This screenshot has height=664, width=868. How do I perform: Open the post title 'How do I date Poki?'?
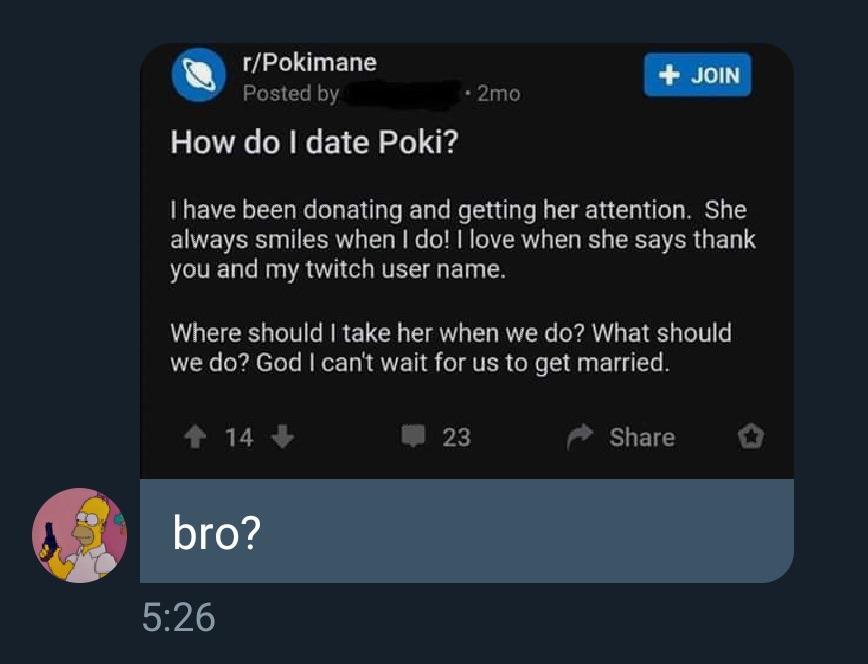point(314,142)
